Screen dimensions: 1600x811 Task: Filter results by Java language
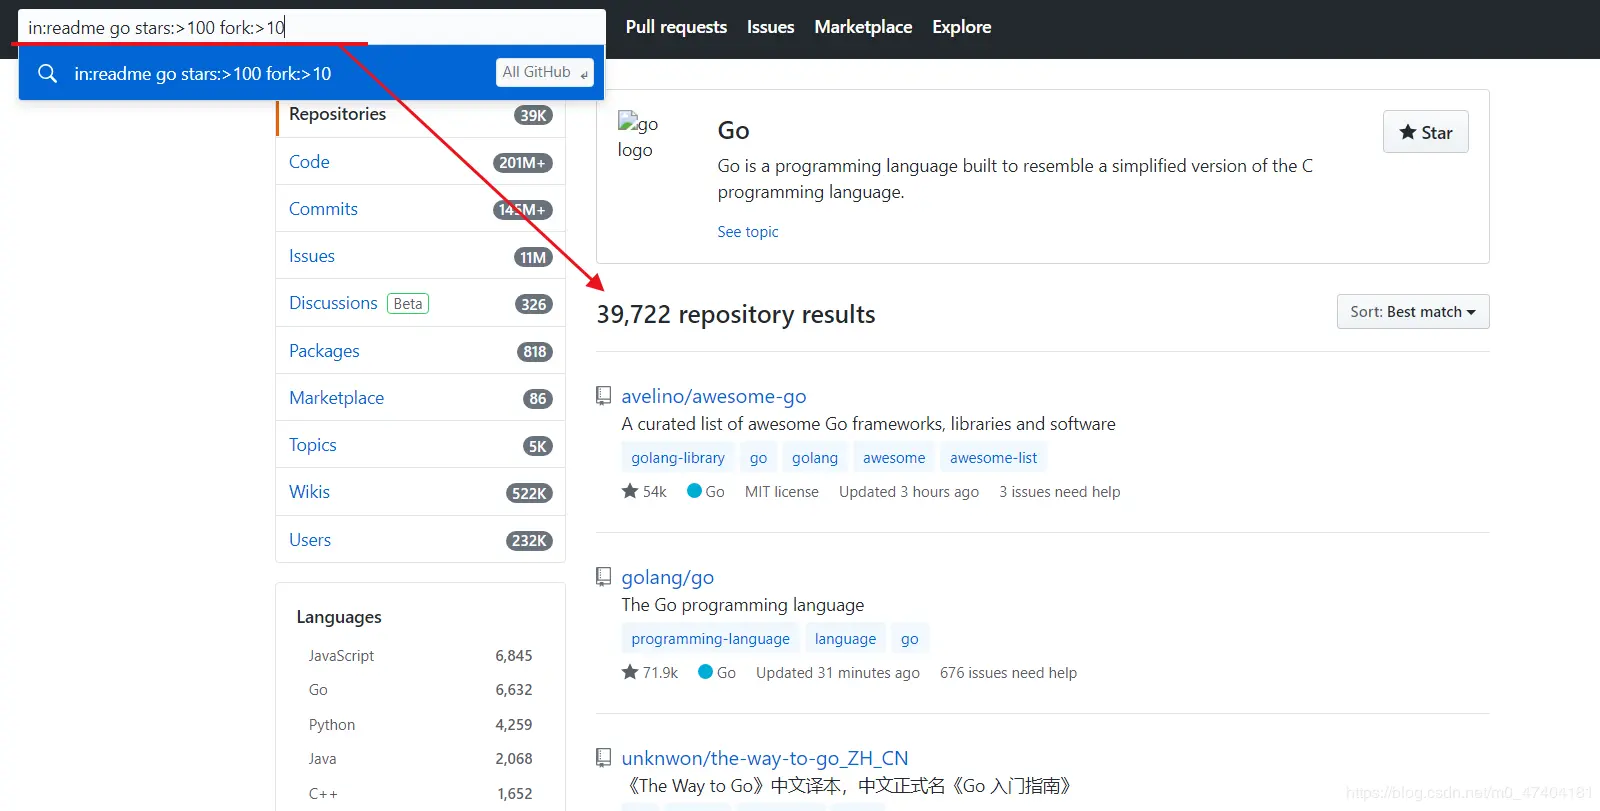(420, 759)
